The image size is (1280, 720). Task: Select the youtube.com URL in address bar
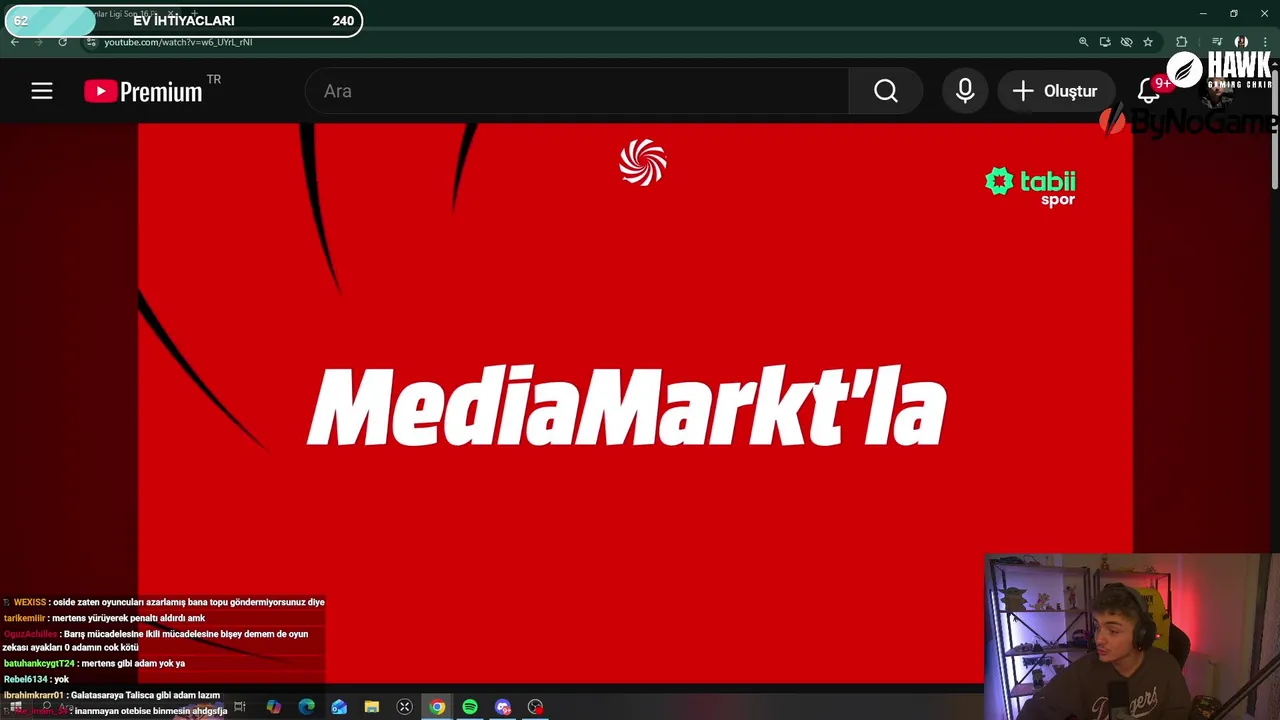[178, 42]
